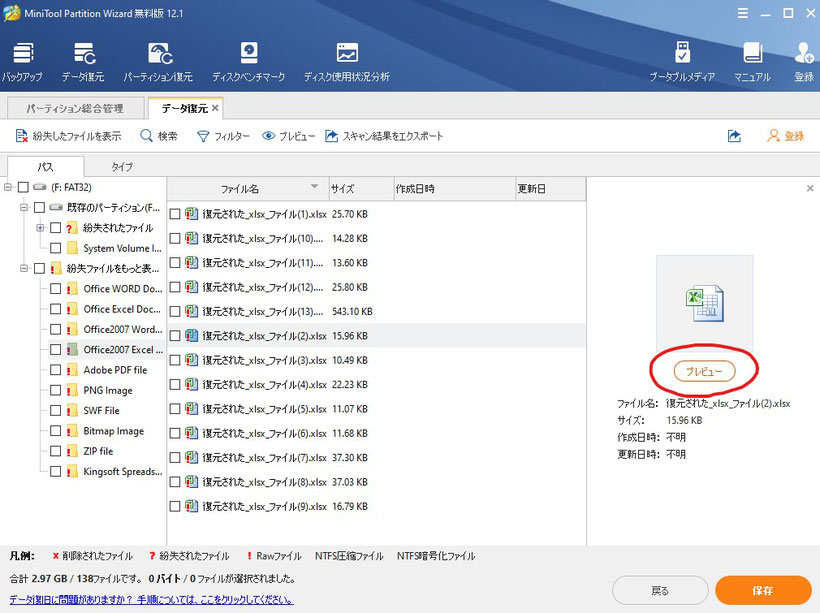Start the ディスクベンチマーク tool
The width and height of the screenshot is (820, 613).
pos(248,62)
